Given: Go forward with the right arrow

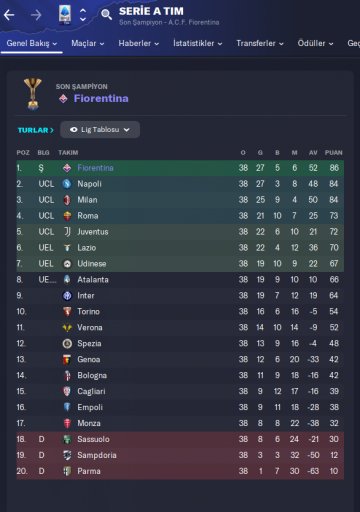Looking at the screenshot, I should (36, 15).
